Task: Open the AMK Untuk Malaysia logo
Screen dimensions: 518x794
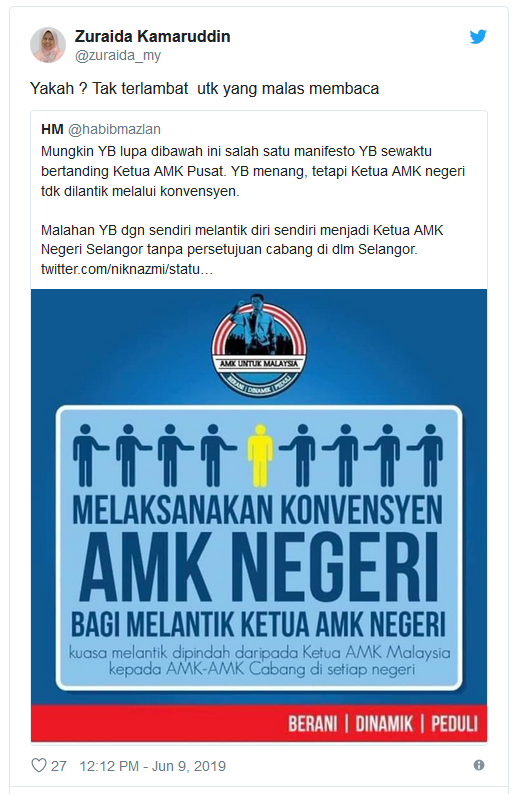Action: [259, 344]
